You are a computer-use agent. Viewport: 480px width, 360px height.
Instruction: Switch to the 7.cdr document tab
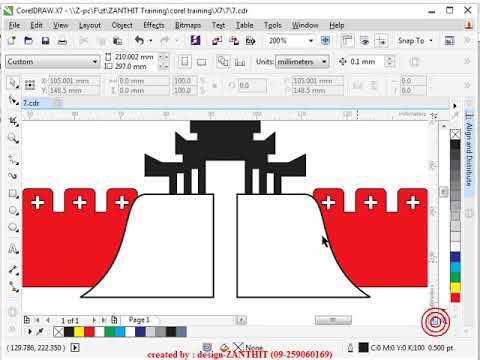point(31,103)
